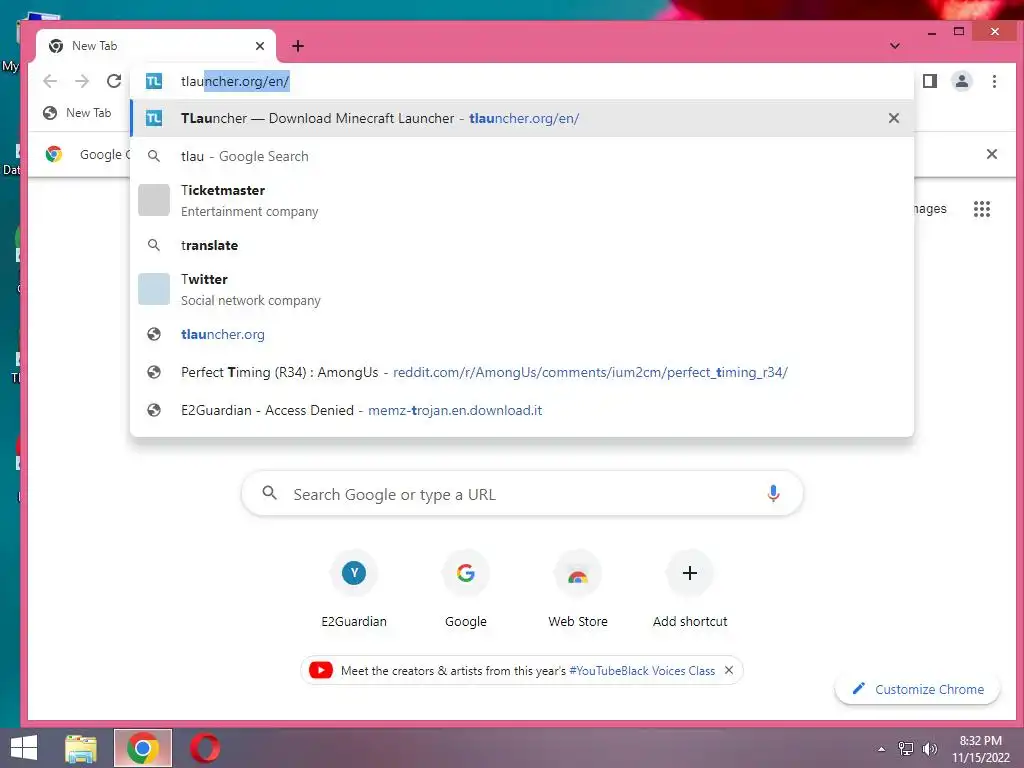Open the #YouTubeBlack Voices Class link
The width and height of the screenshot is (1024, 768).
642,671
